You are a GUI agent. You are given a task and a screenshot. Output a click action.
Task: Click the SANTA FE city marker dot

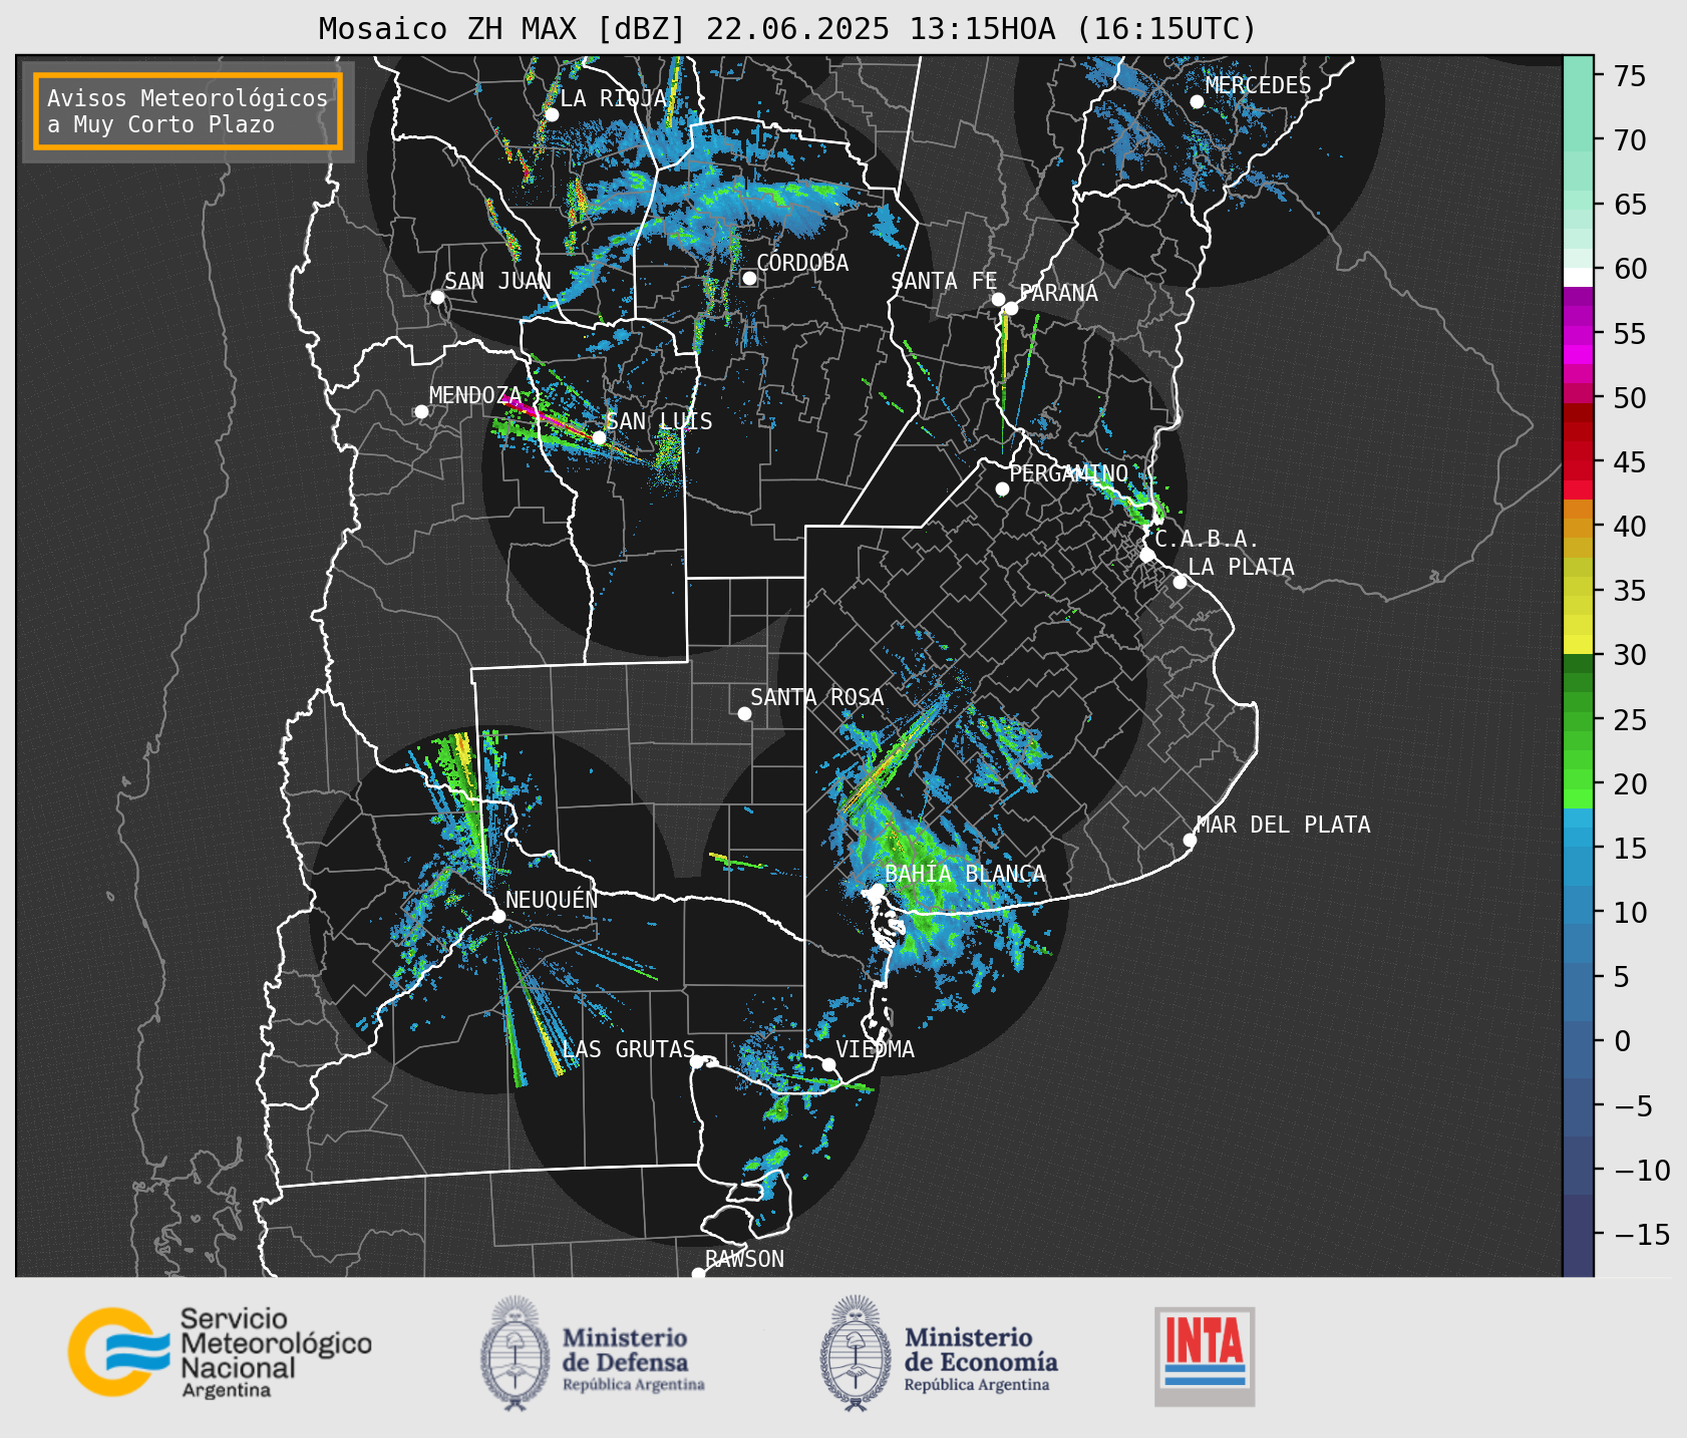[x=998, y=299]
